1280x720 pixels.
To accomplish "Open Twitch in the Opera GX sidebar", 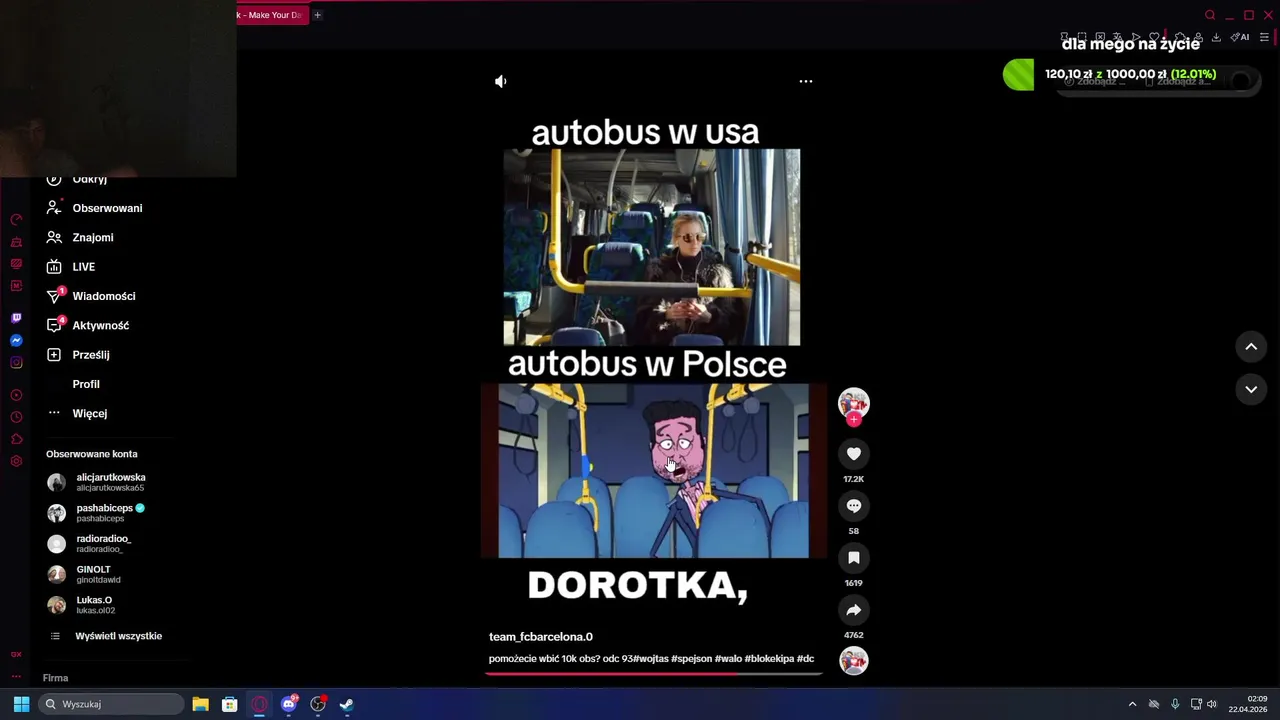I will point(16,318).
